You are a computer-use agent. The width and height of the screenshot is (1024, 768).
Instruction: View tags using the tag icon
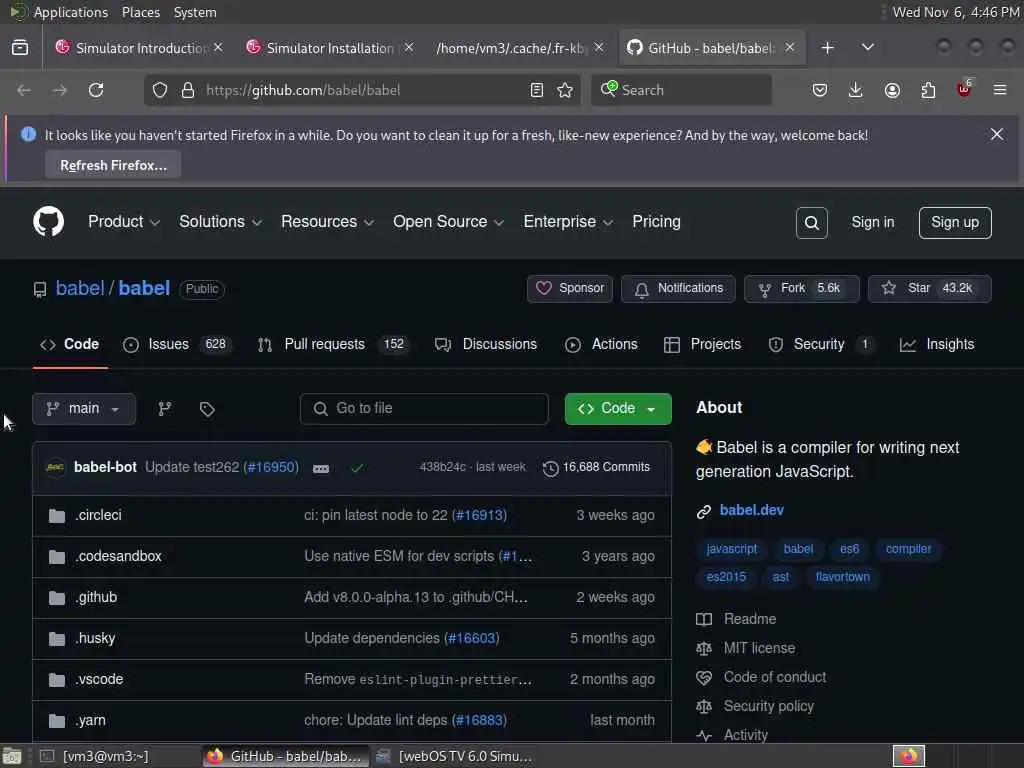coord(207,409)
